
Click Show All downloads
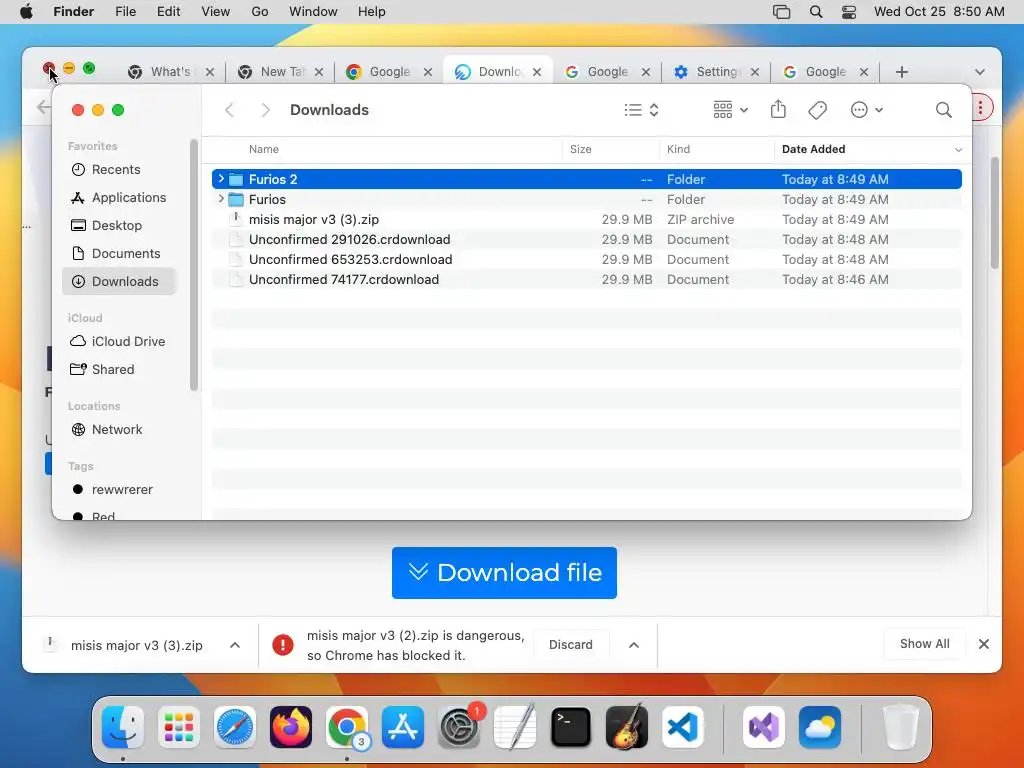point(925,644)
